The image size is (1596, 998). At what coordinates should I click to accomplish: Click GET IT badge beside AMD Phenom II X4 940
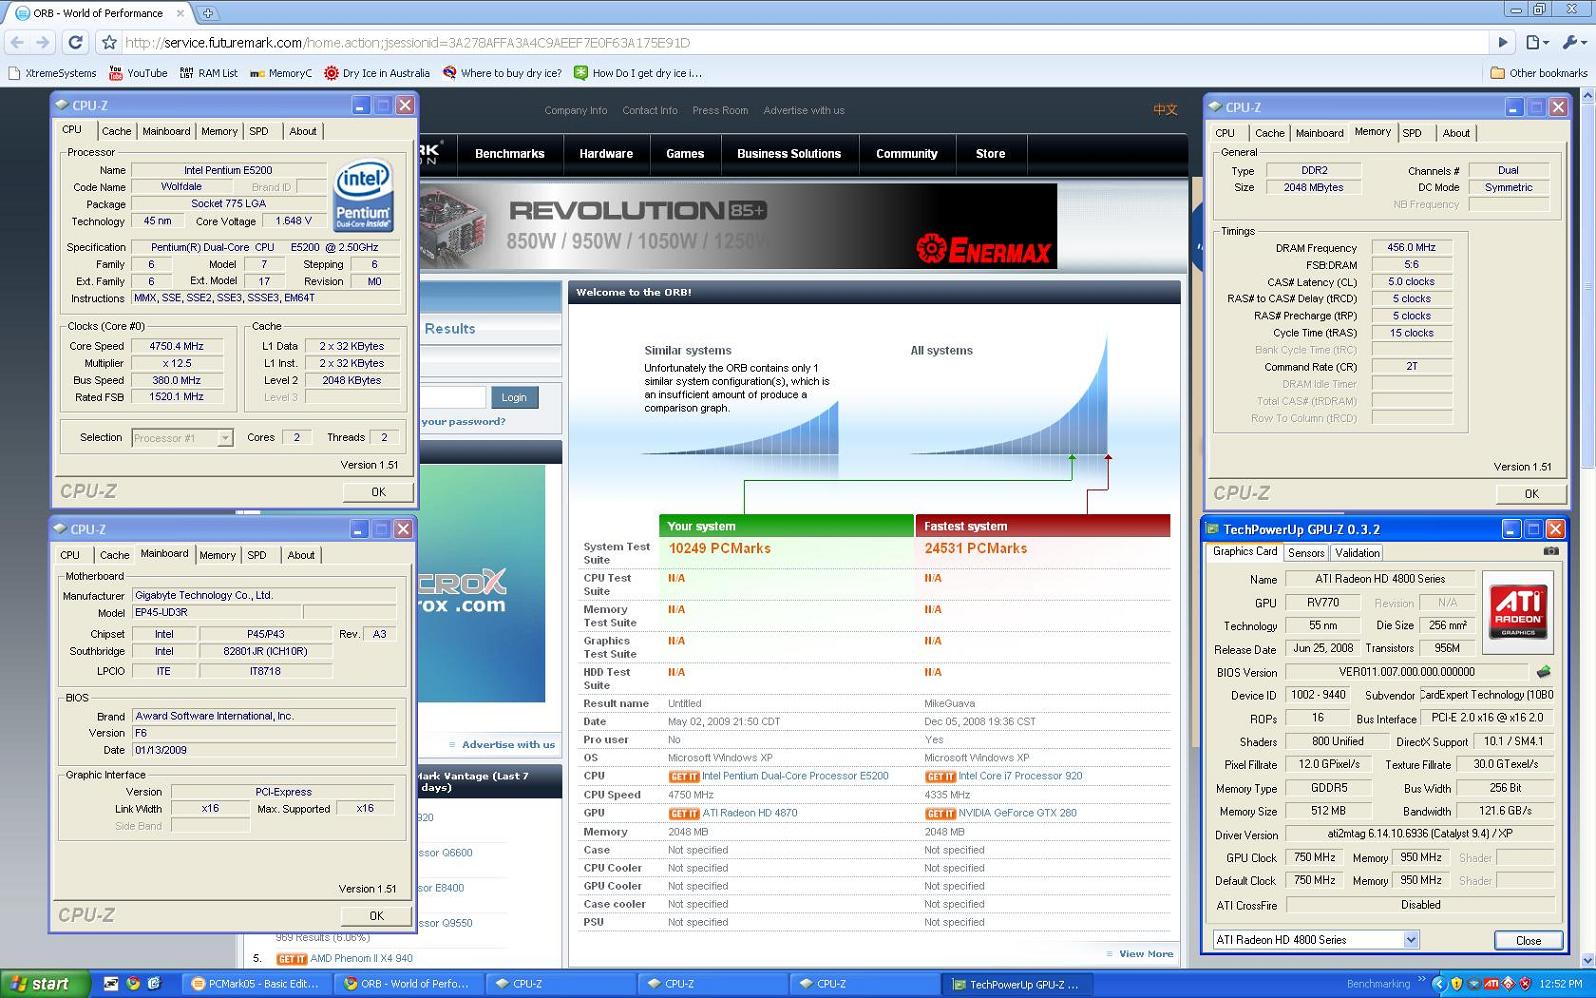click(x=292, y=959)
